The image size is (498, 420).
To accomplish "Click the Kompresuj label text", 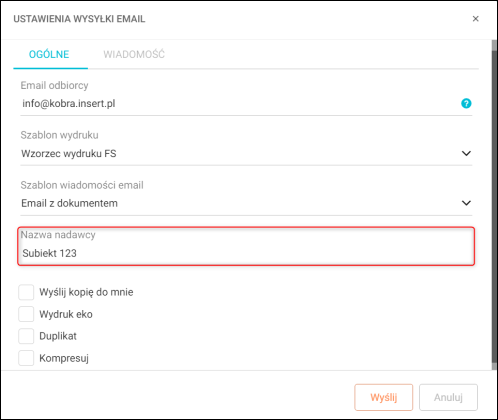I will pos(64,358).
